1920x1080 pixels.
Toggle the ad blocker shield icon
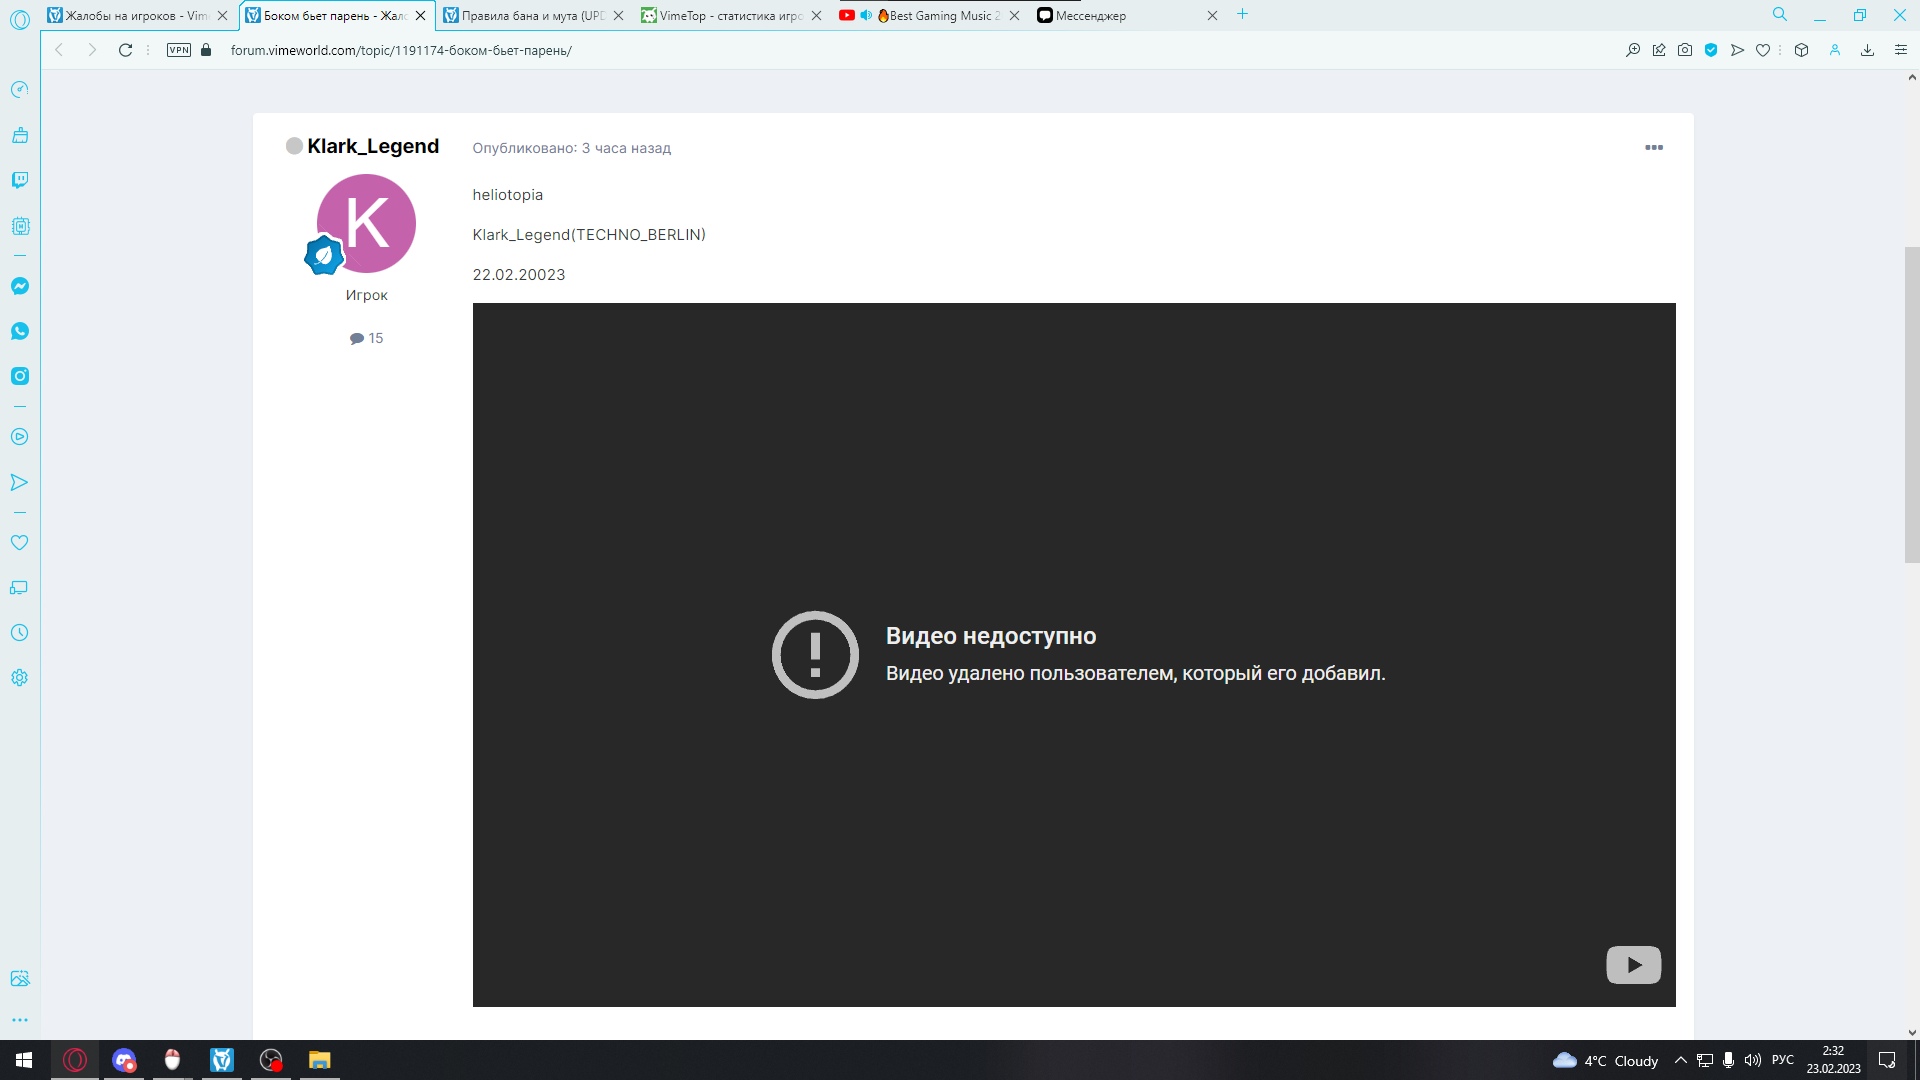pos(1711,50)
